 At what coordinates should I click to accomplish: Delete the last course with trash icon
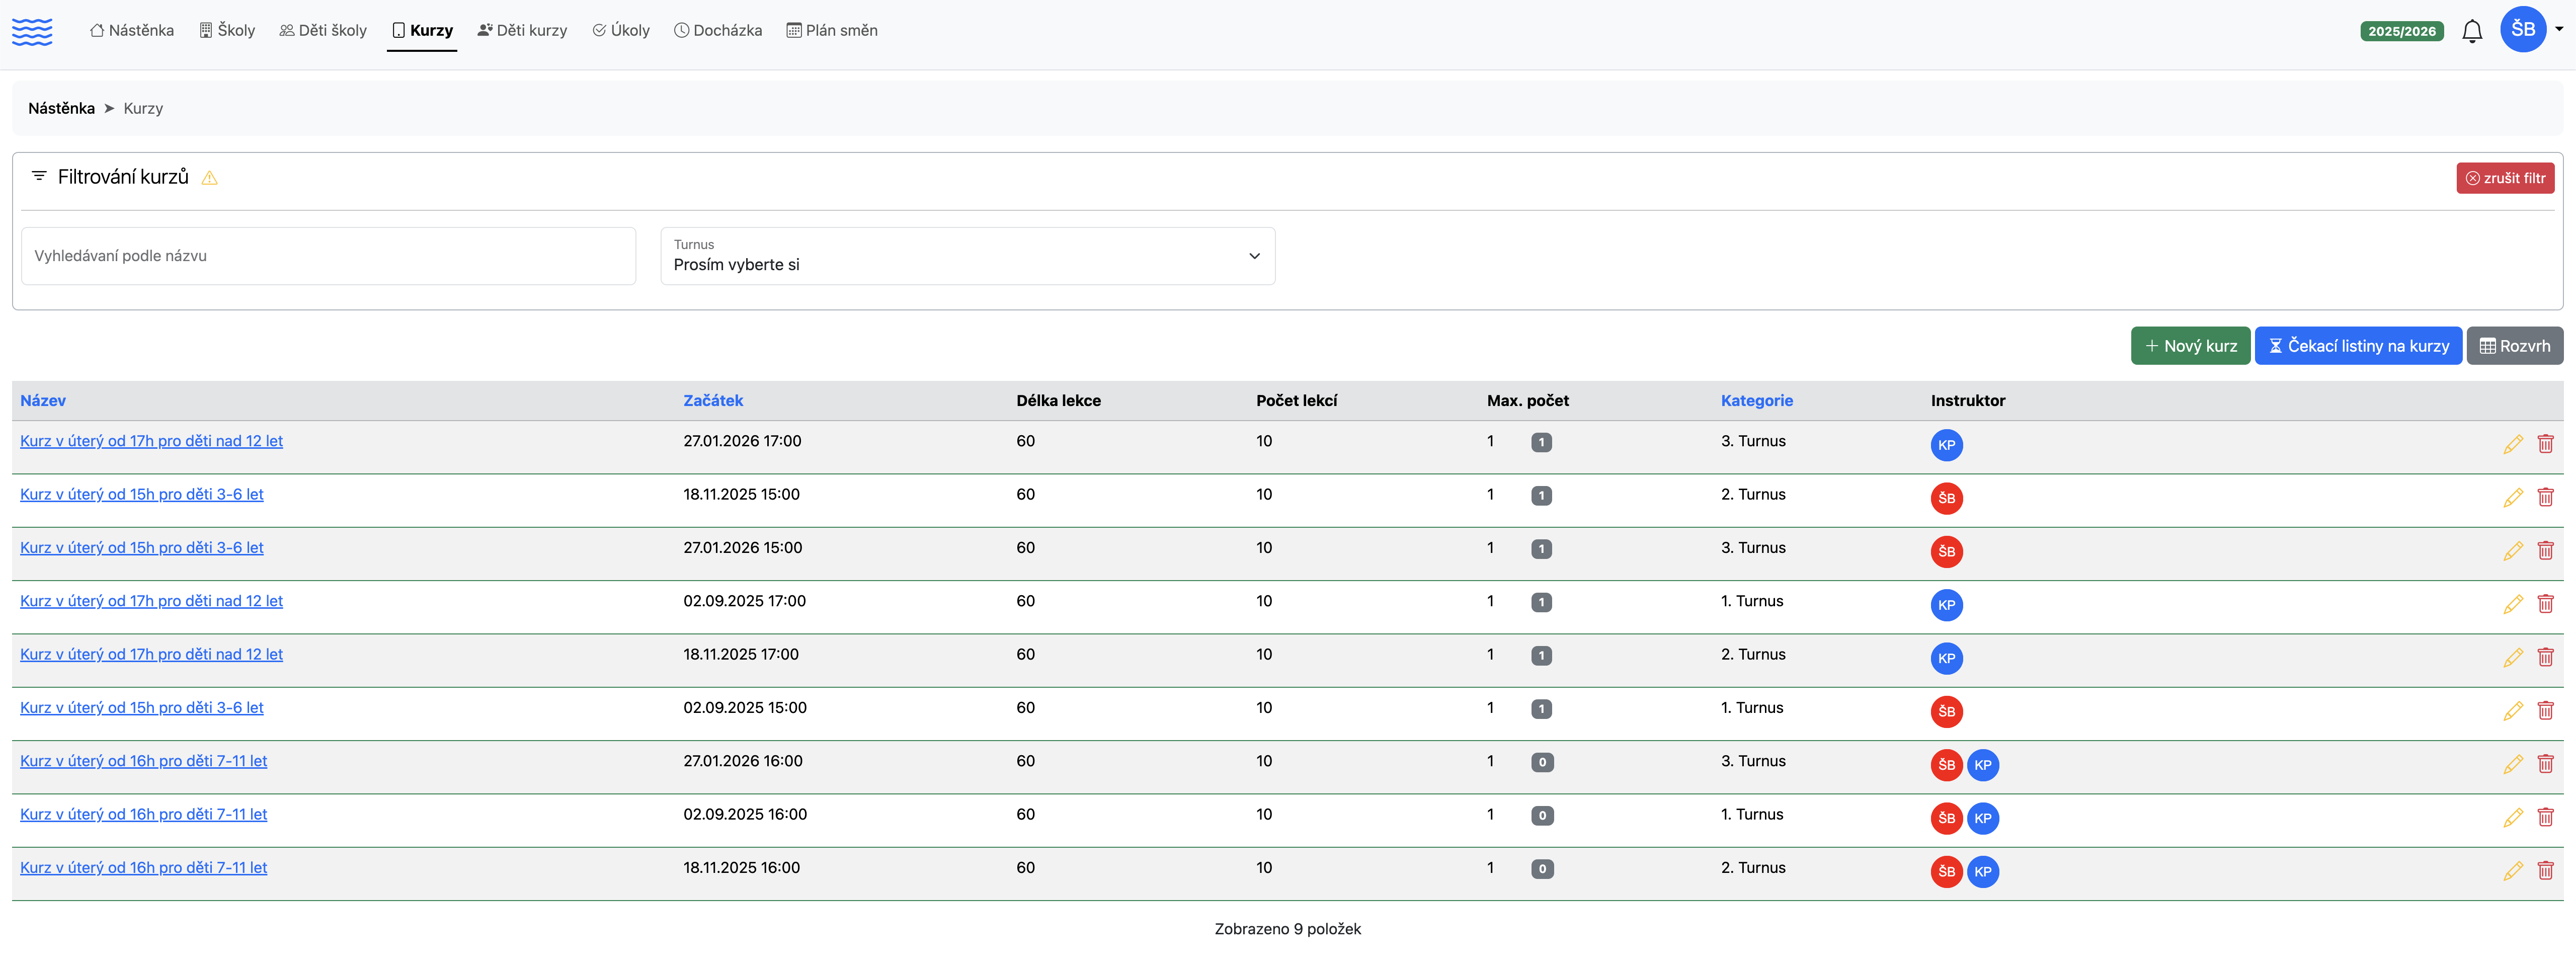tap(2545, 870)
